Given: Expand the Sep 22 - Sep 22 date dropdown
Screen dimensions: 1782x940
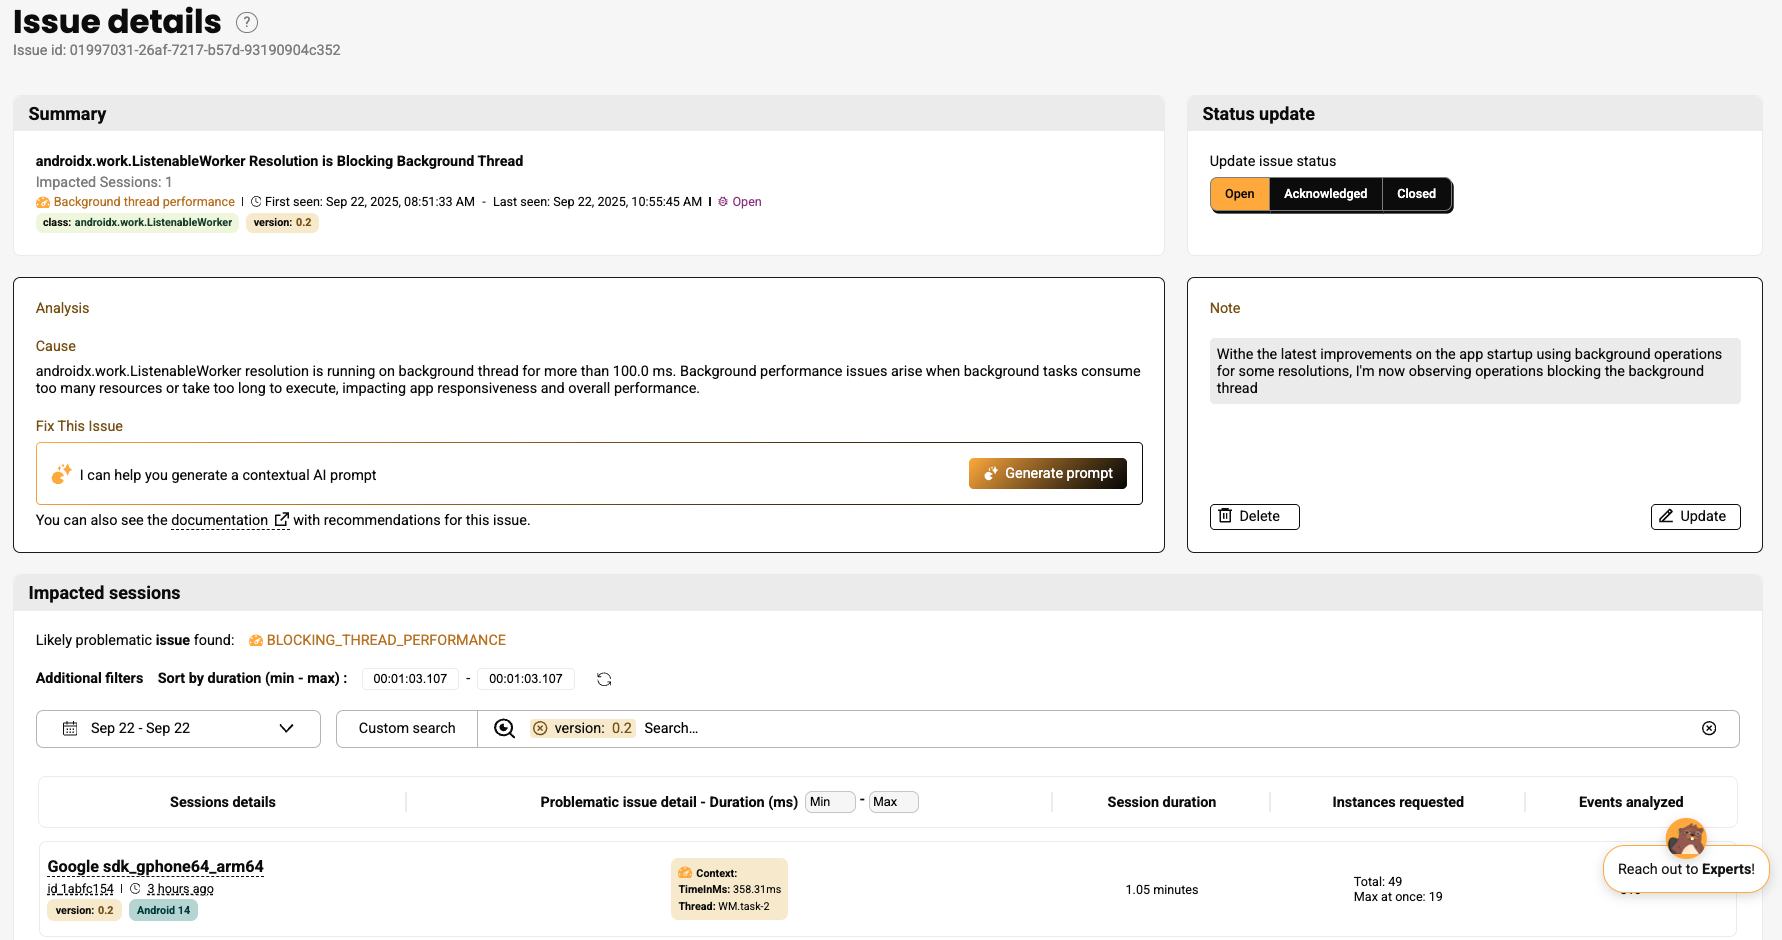Looking at the screenshot, I should [286, 729].
